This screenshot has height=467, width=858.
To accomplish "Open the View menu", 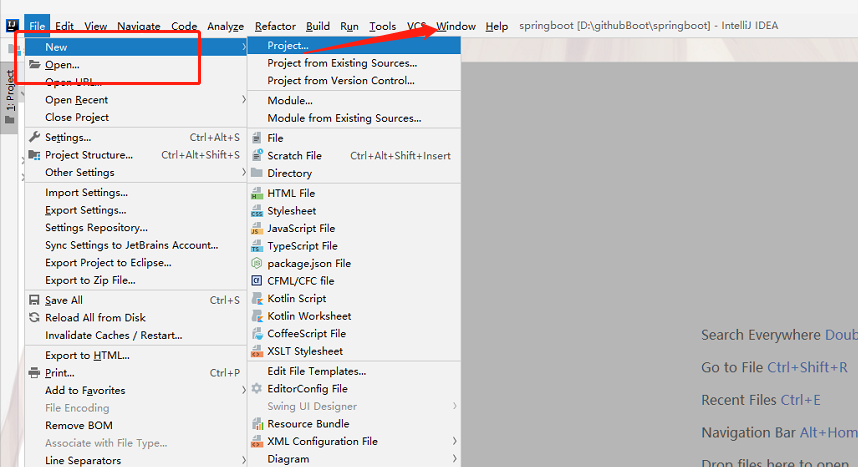I will [96, 26].
